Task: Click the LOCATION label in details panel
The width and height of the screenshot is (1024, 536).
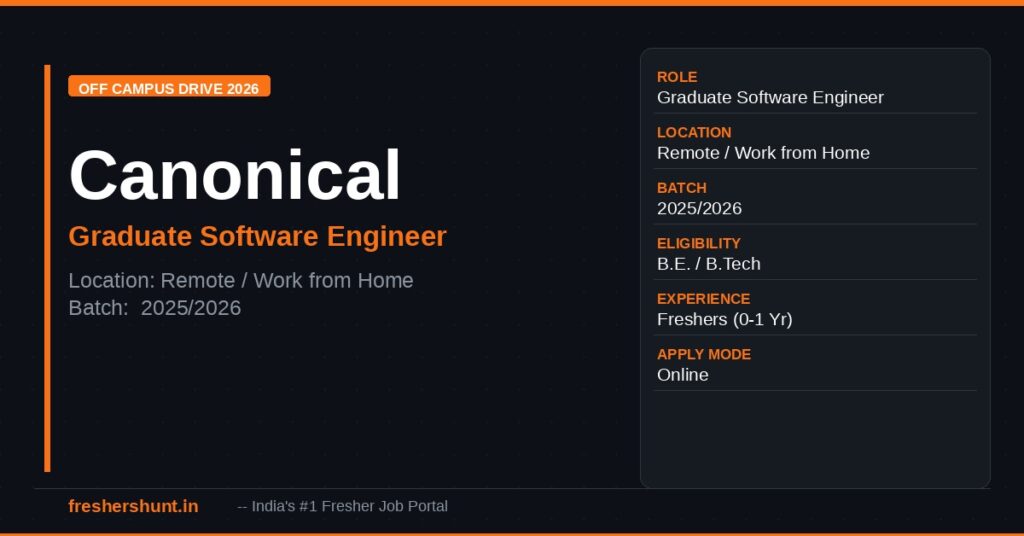Action: point(694,132)
